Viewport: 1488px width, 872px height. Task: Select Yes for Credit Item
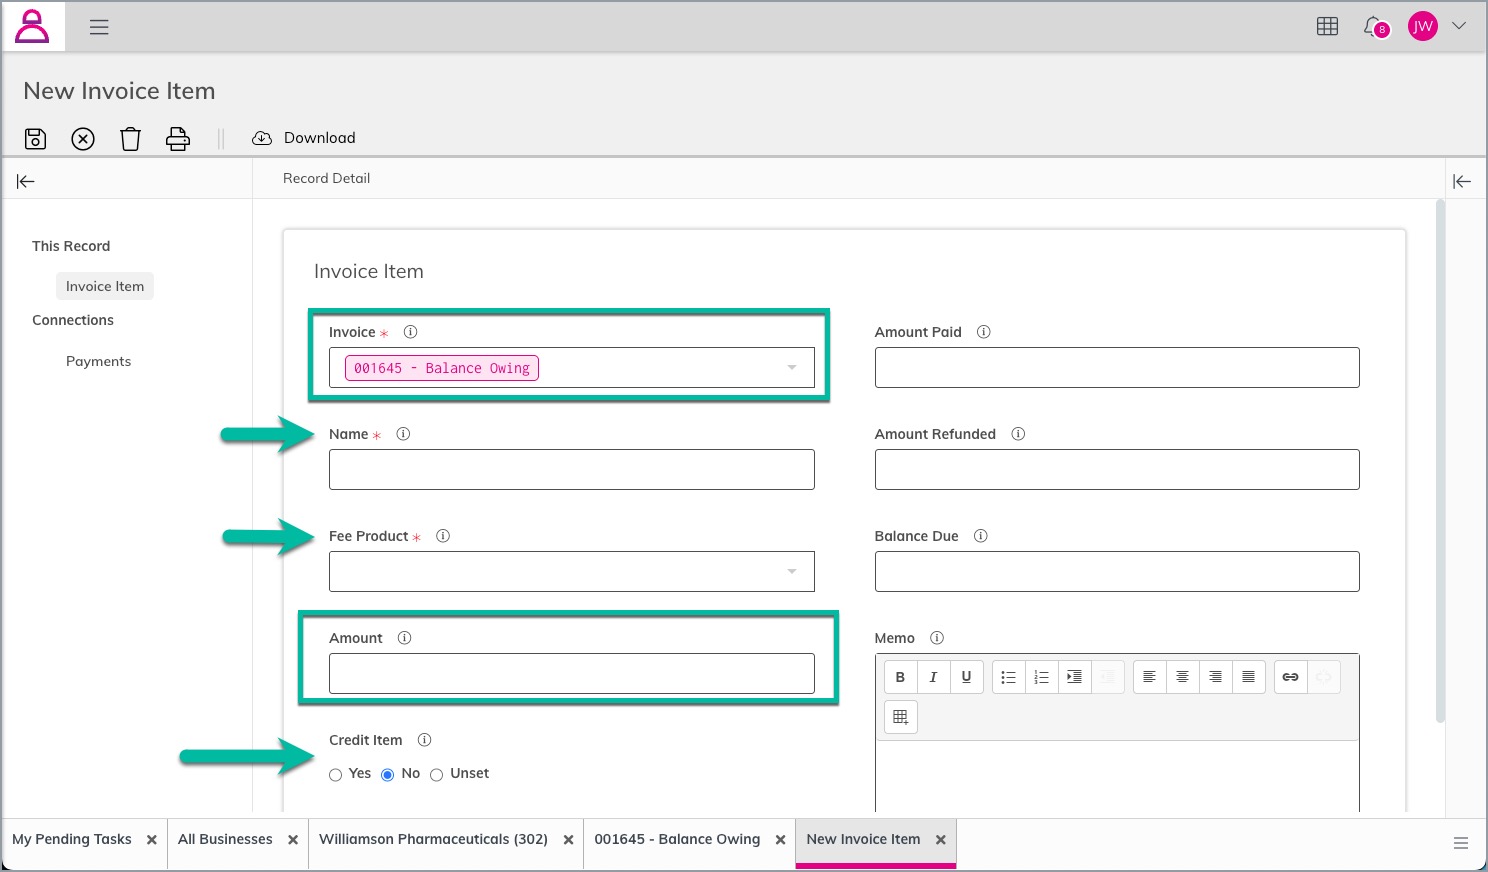(x=336, y=775)
